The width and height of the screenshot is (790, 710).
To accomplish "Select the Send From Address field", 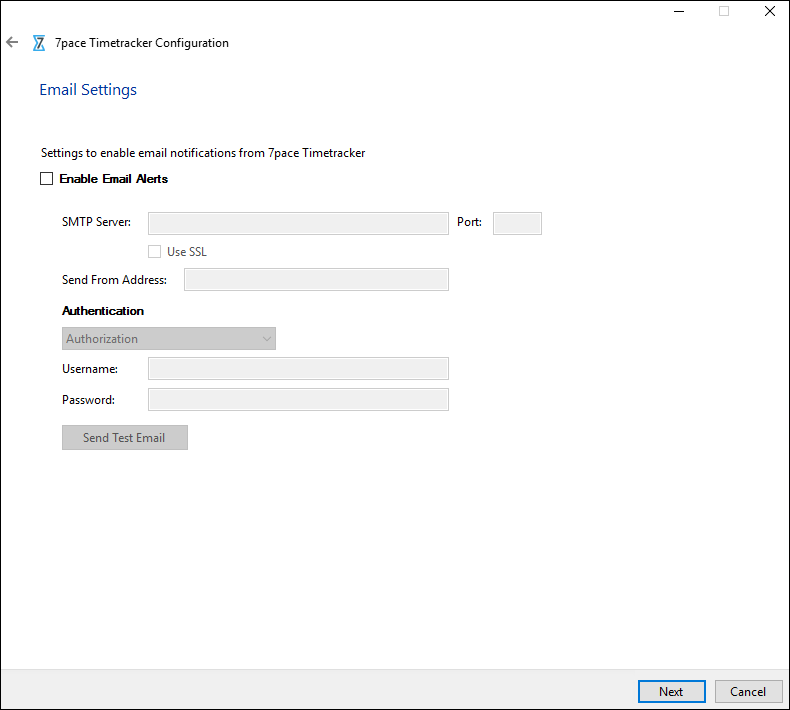I will (316, 279).
